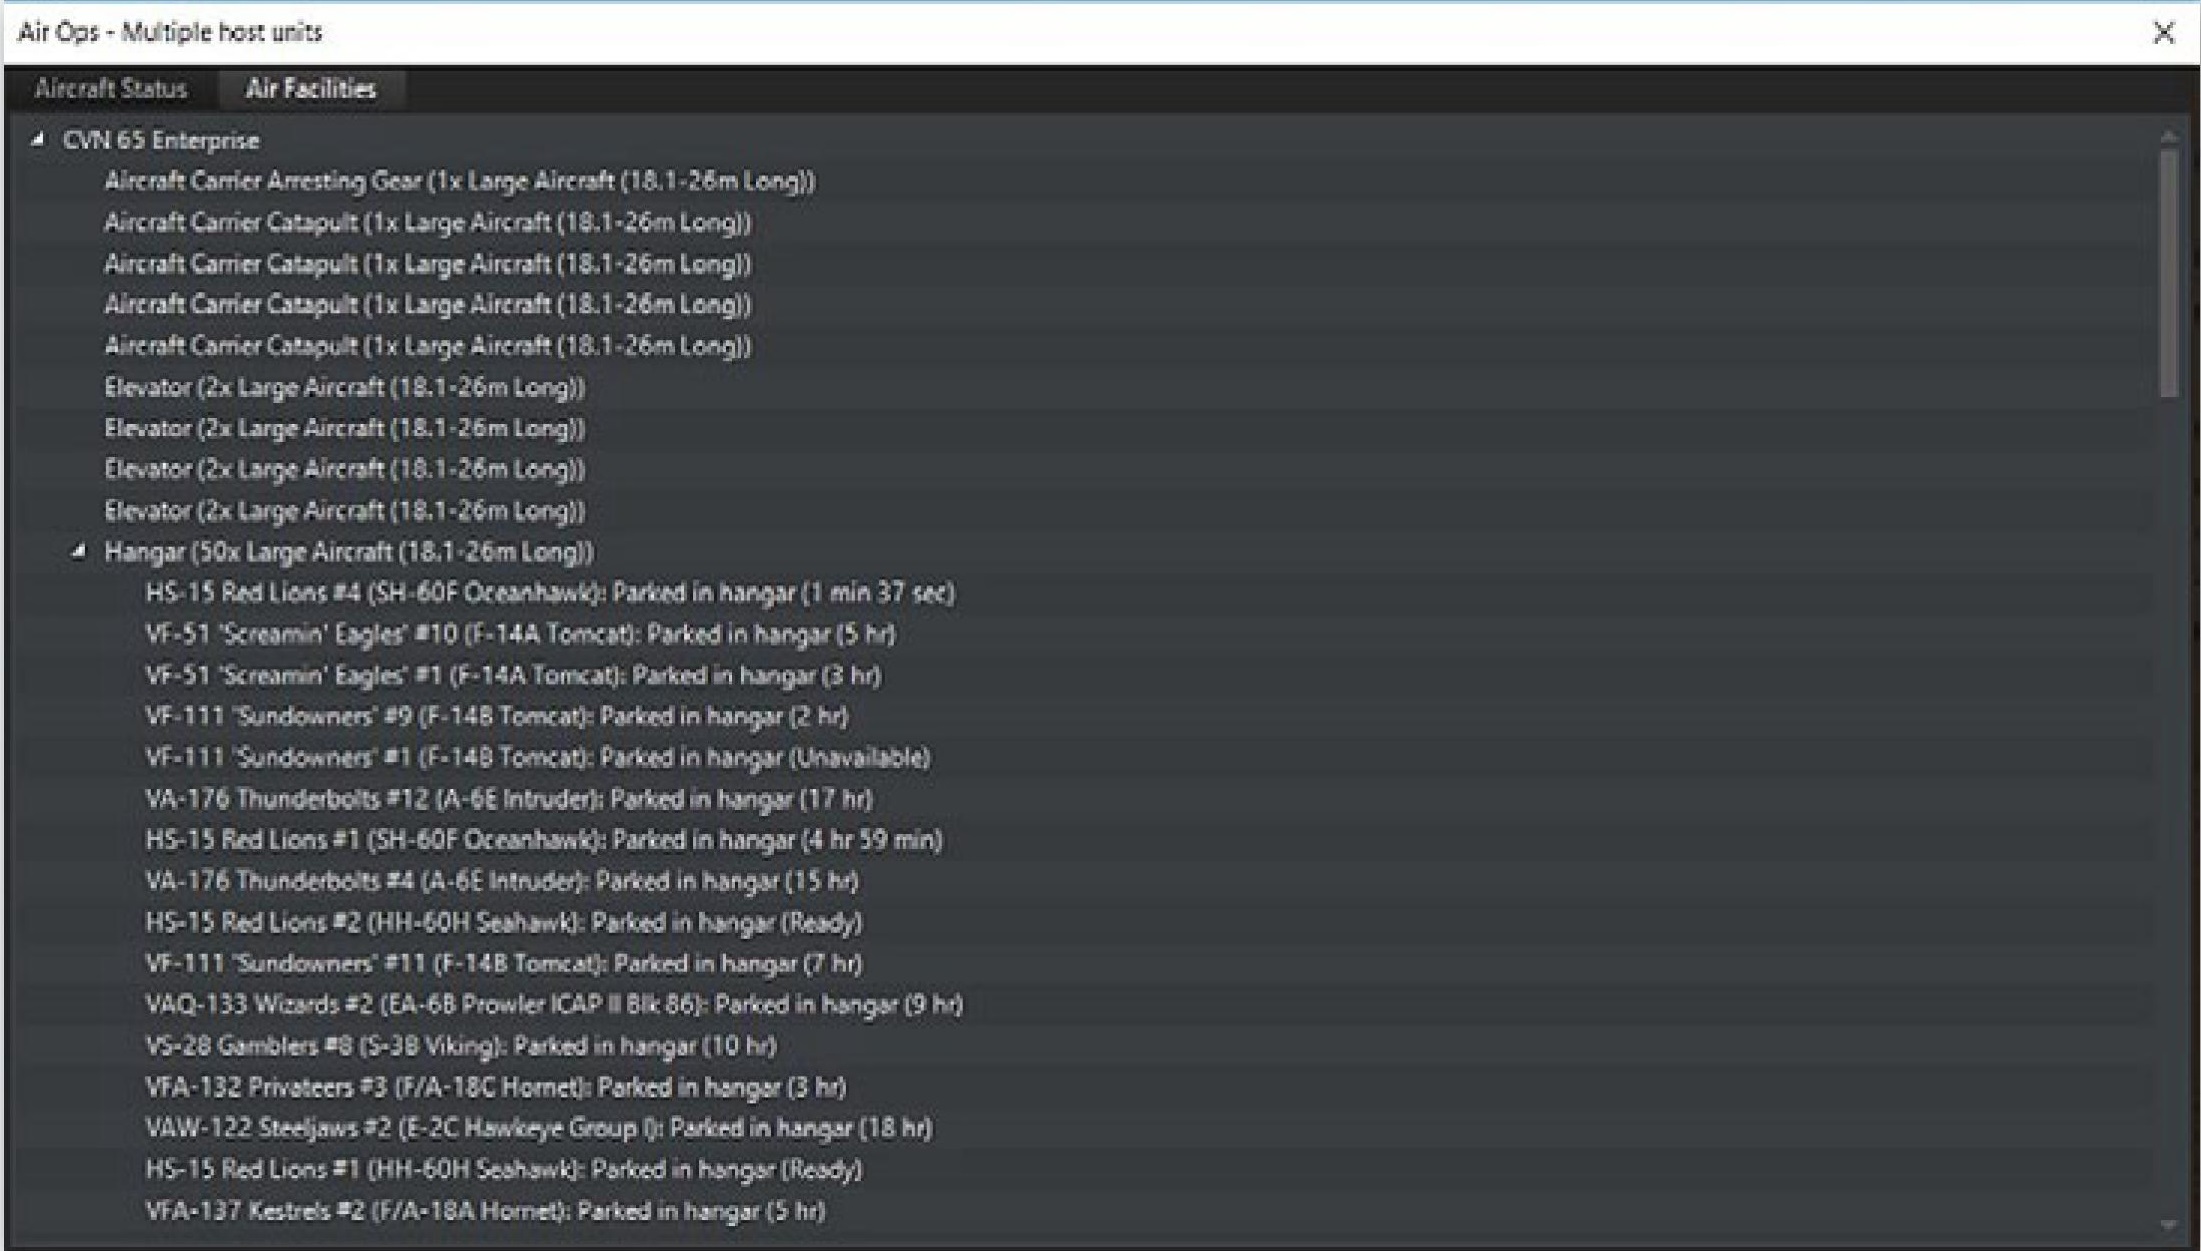Screen dimensions: 2201x1251
Task: Choose VAQ-133 Wizards #2 Prowler entry
Action: click(553, 1005)
